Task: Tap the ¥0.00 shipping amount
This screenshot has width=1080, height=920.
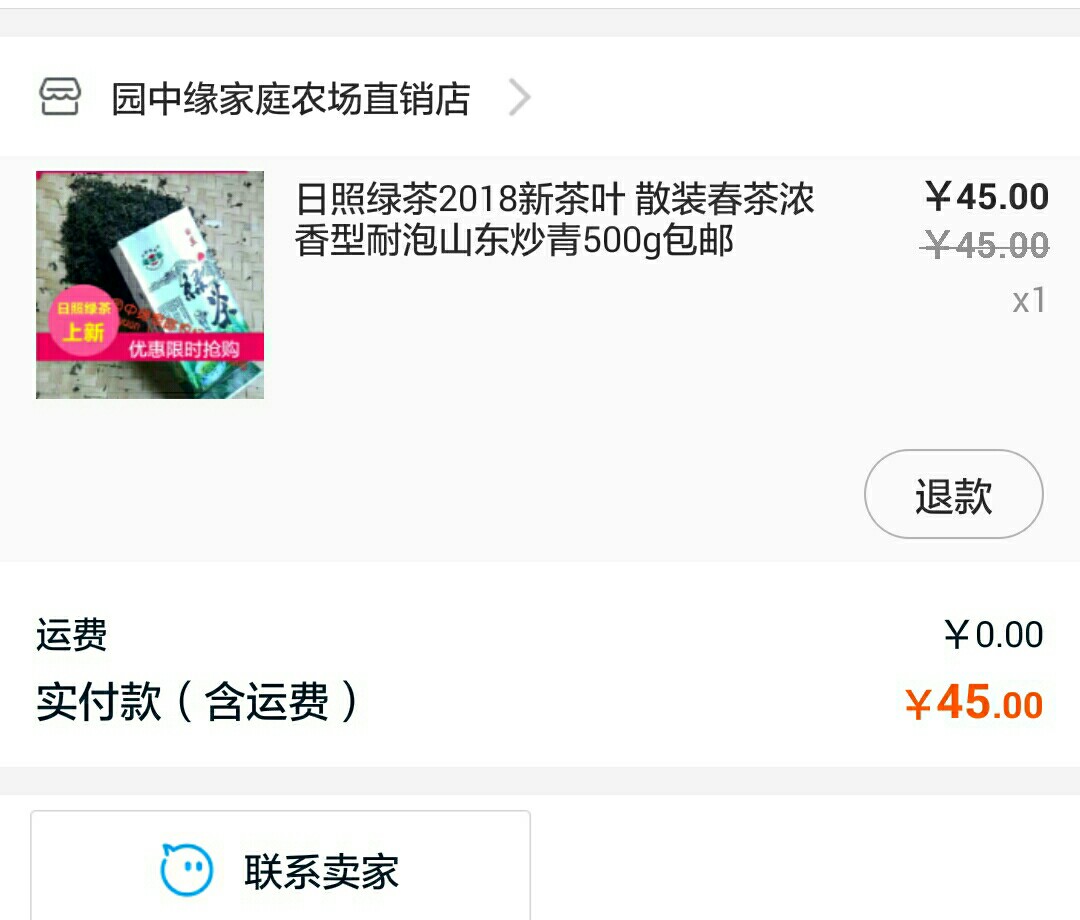Action: 993,634
